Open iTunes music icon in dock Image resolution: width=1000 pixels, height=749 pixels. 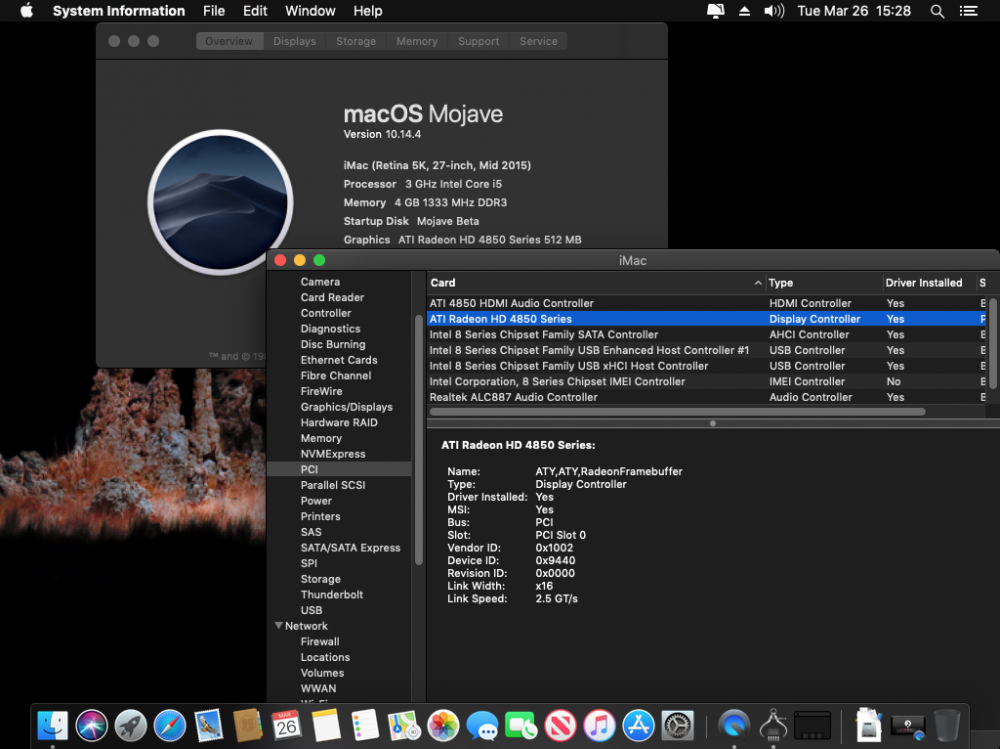click(x=599, y=726)
